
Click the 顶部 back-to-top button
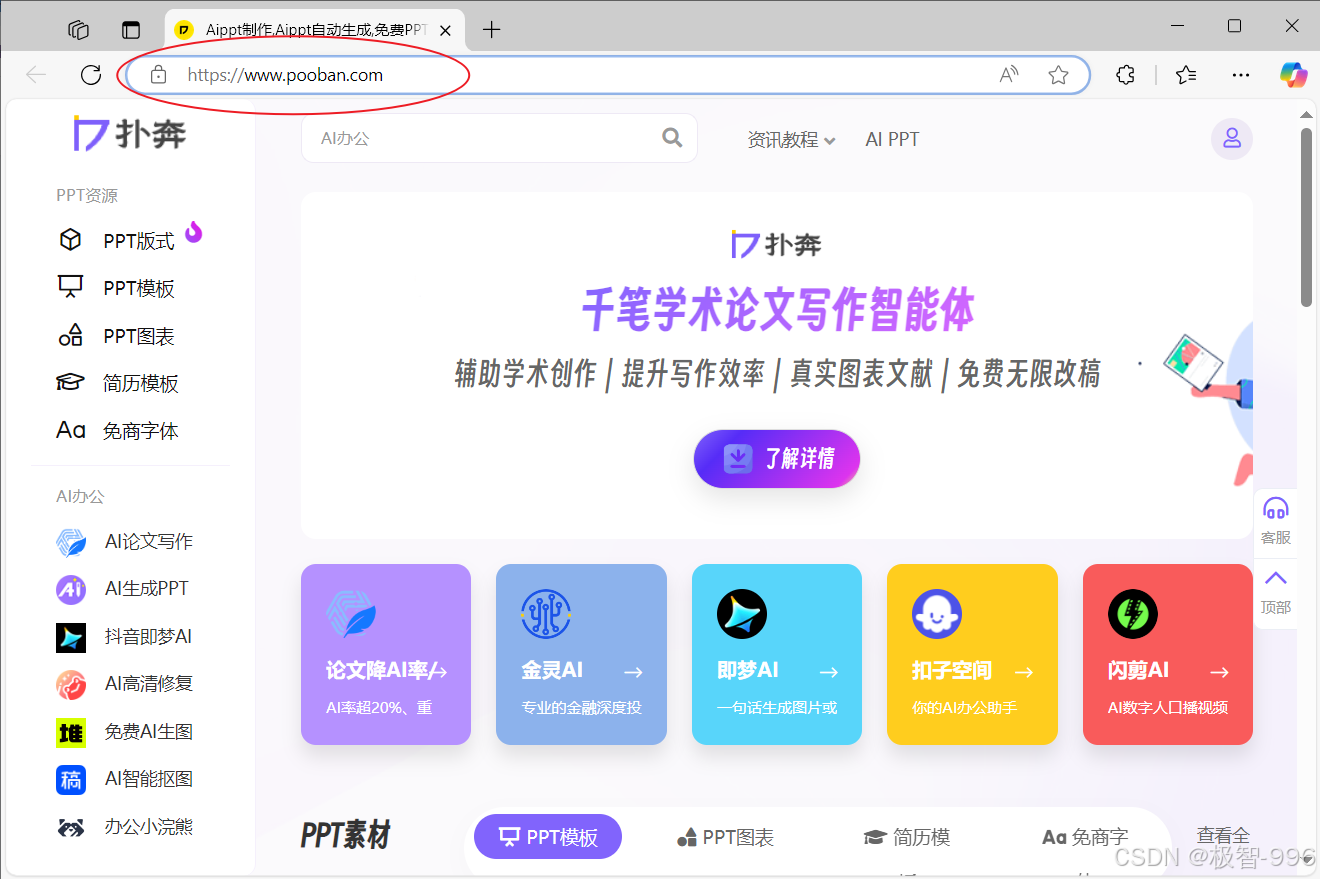(x=1276, y=591)
